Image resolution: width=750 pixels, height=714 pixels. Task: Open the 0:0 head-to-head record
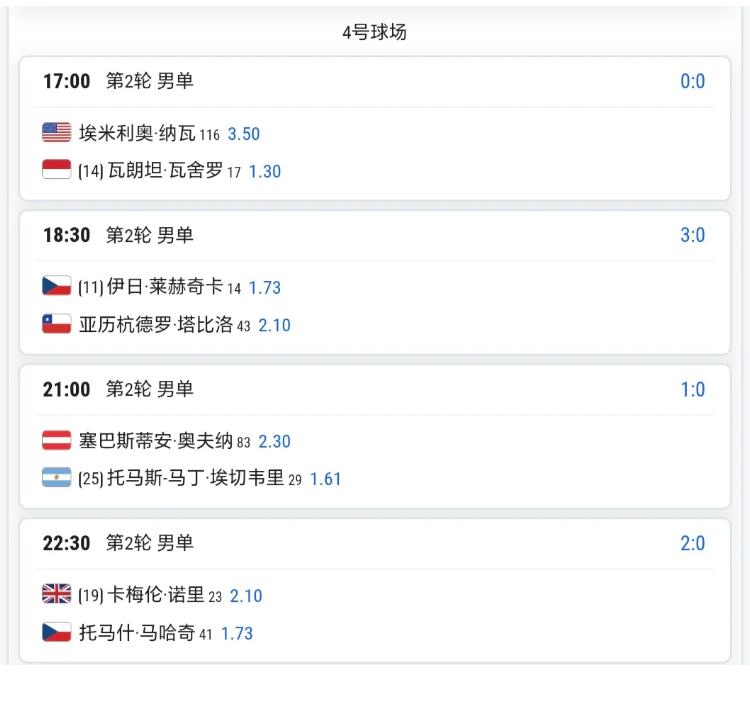click(693, 81)
